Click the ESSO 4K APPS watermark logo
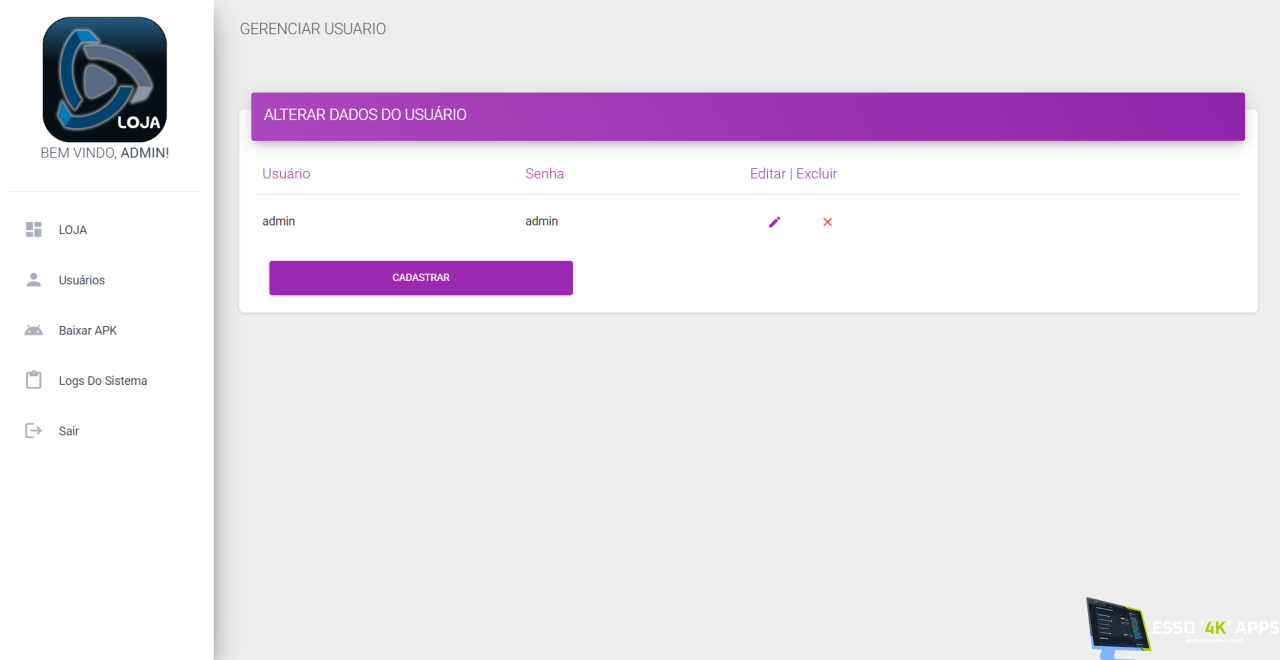This screenshot has width=1280, height=660. tap(1182, 628)
